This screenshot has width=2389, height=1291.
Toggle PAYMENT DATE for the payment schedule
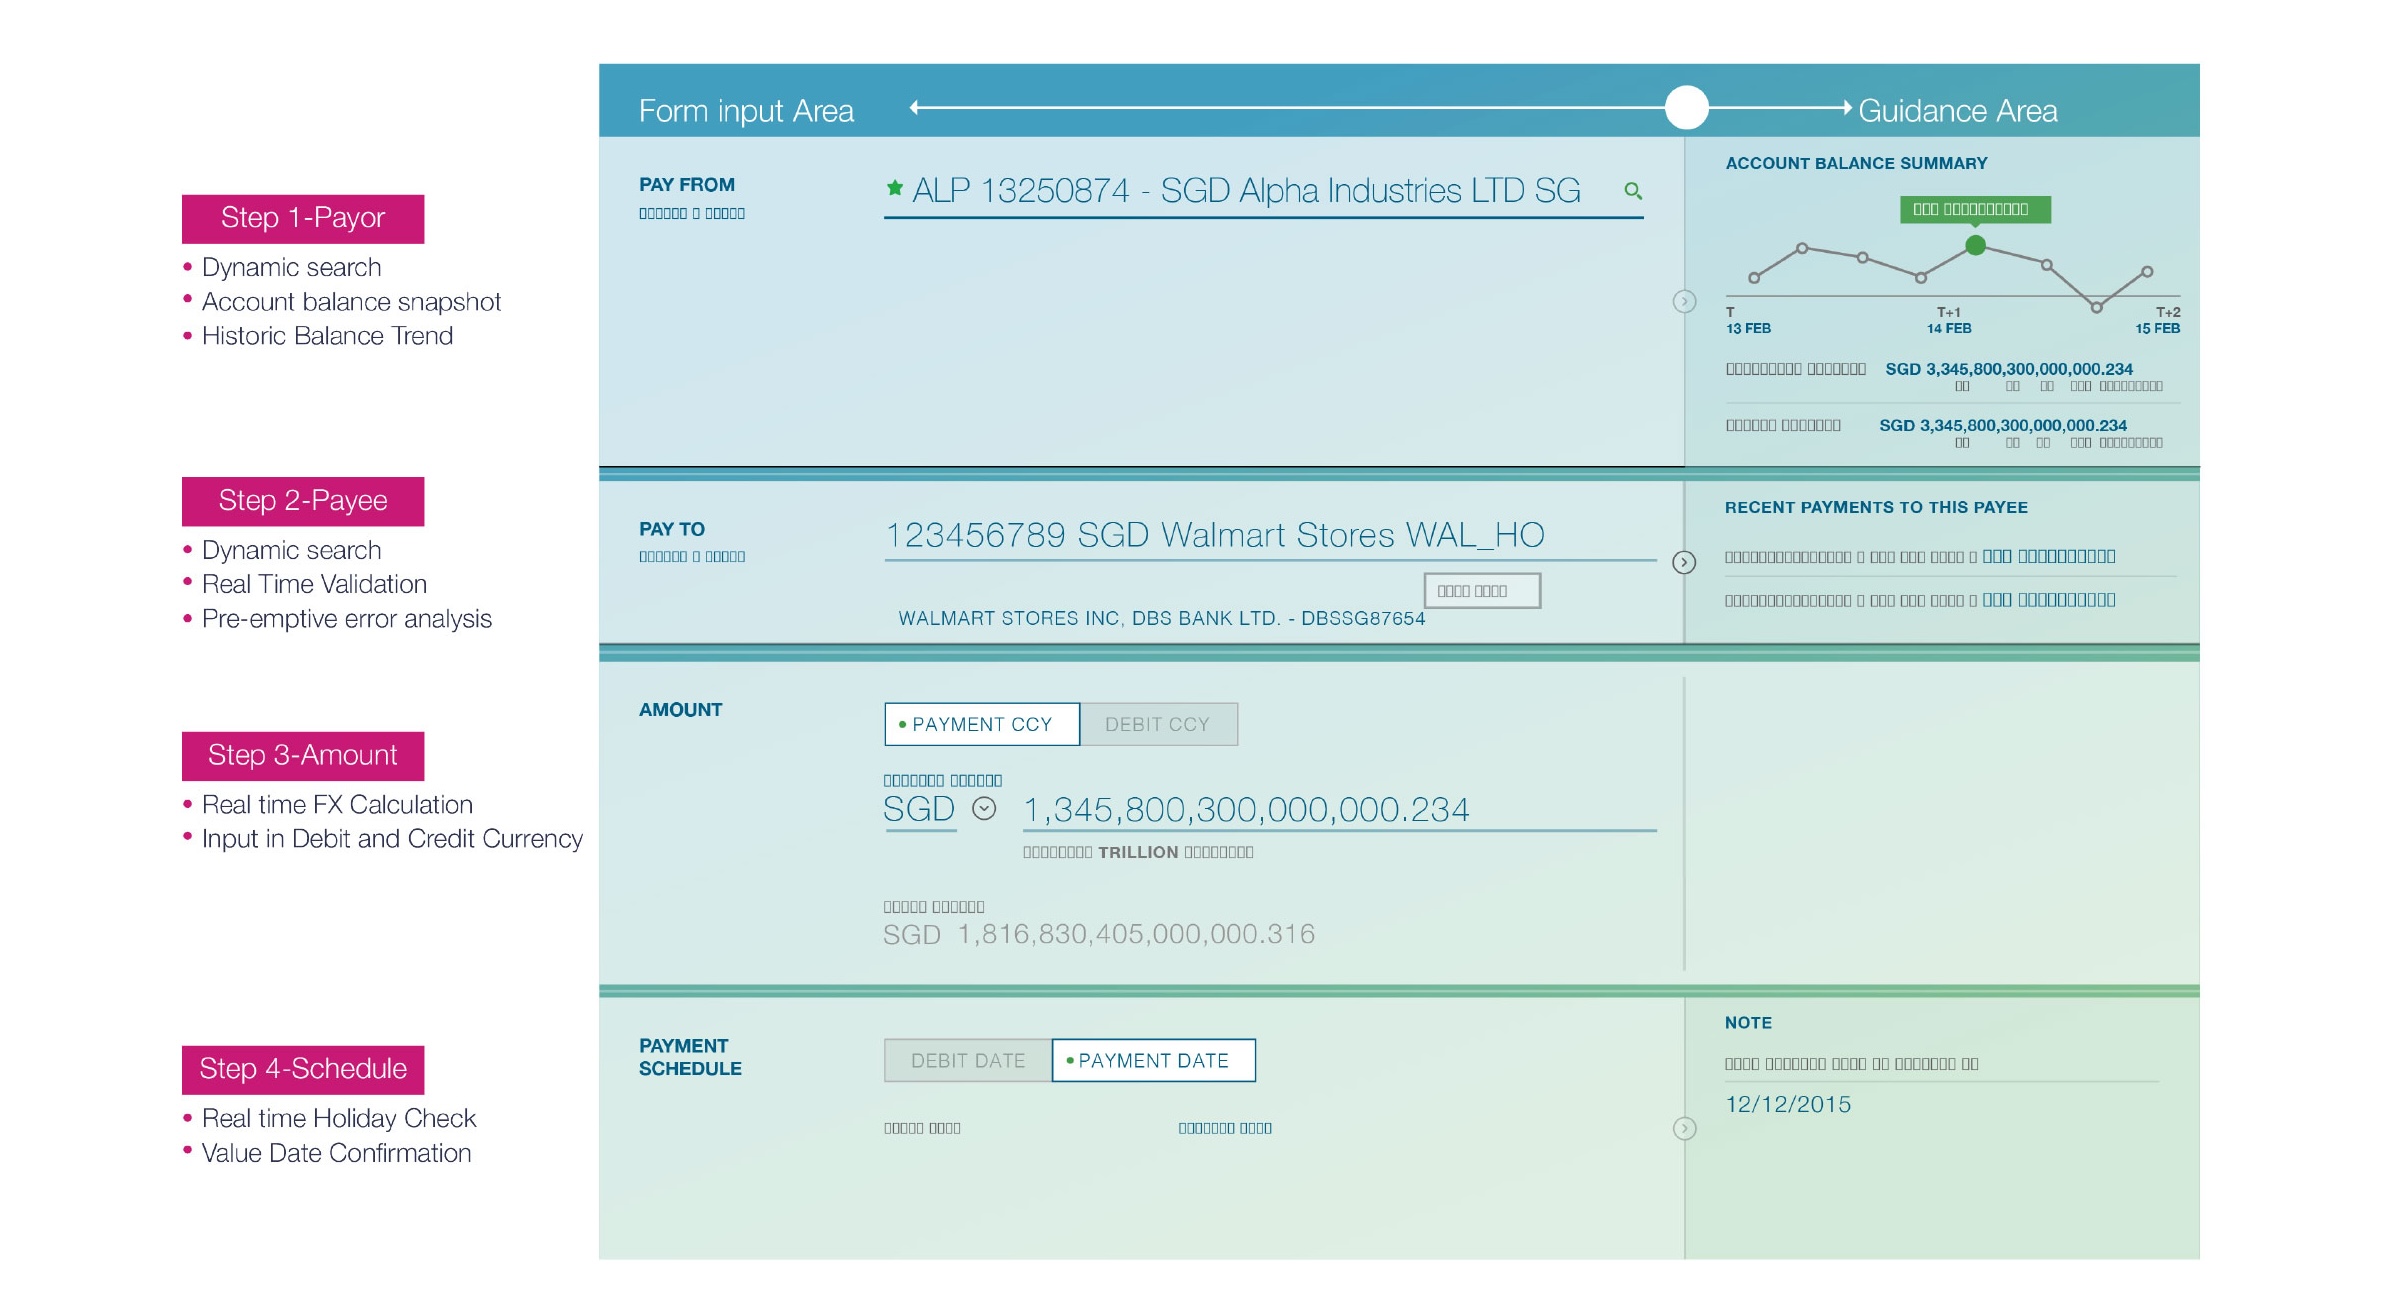click(x=1153, y=1060)
